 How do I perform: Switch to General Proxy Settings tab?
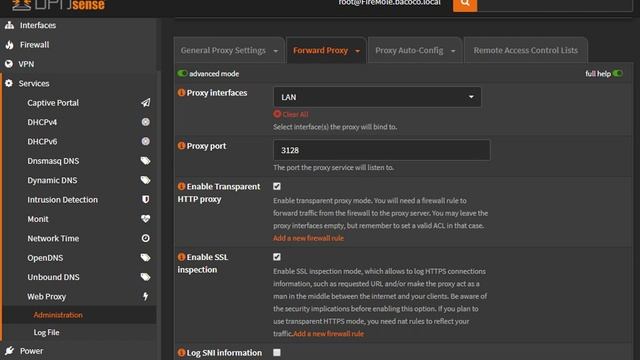click(x=223, y=50)
